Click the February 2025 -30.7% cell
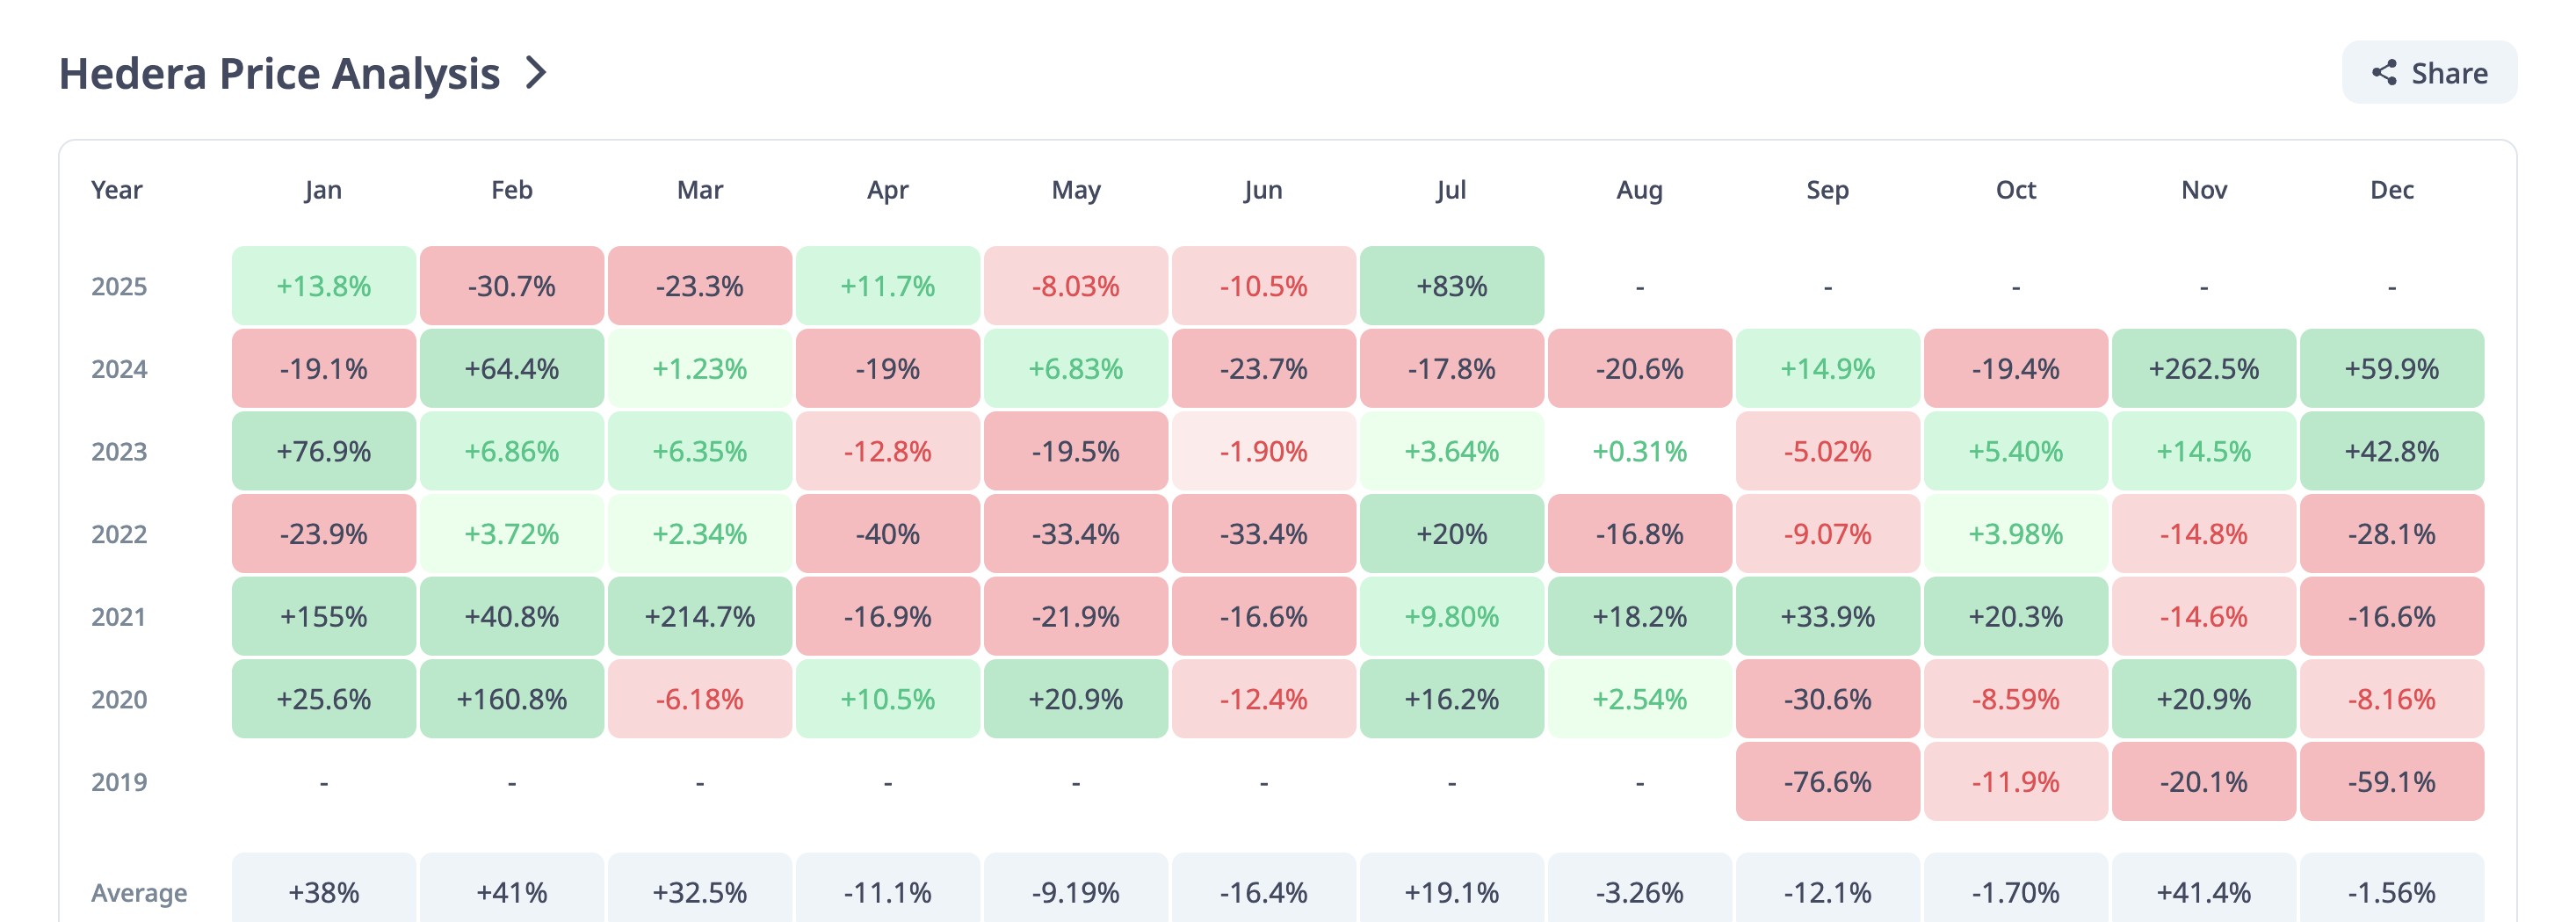The image size is (2576, 922). pyautogui.click(x=511, y=286)
